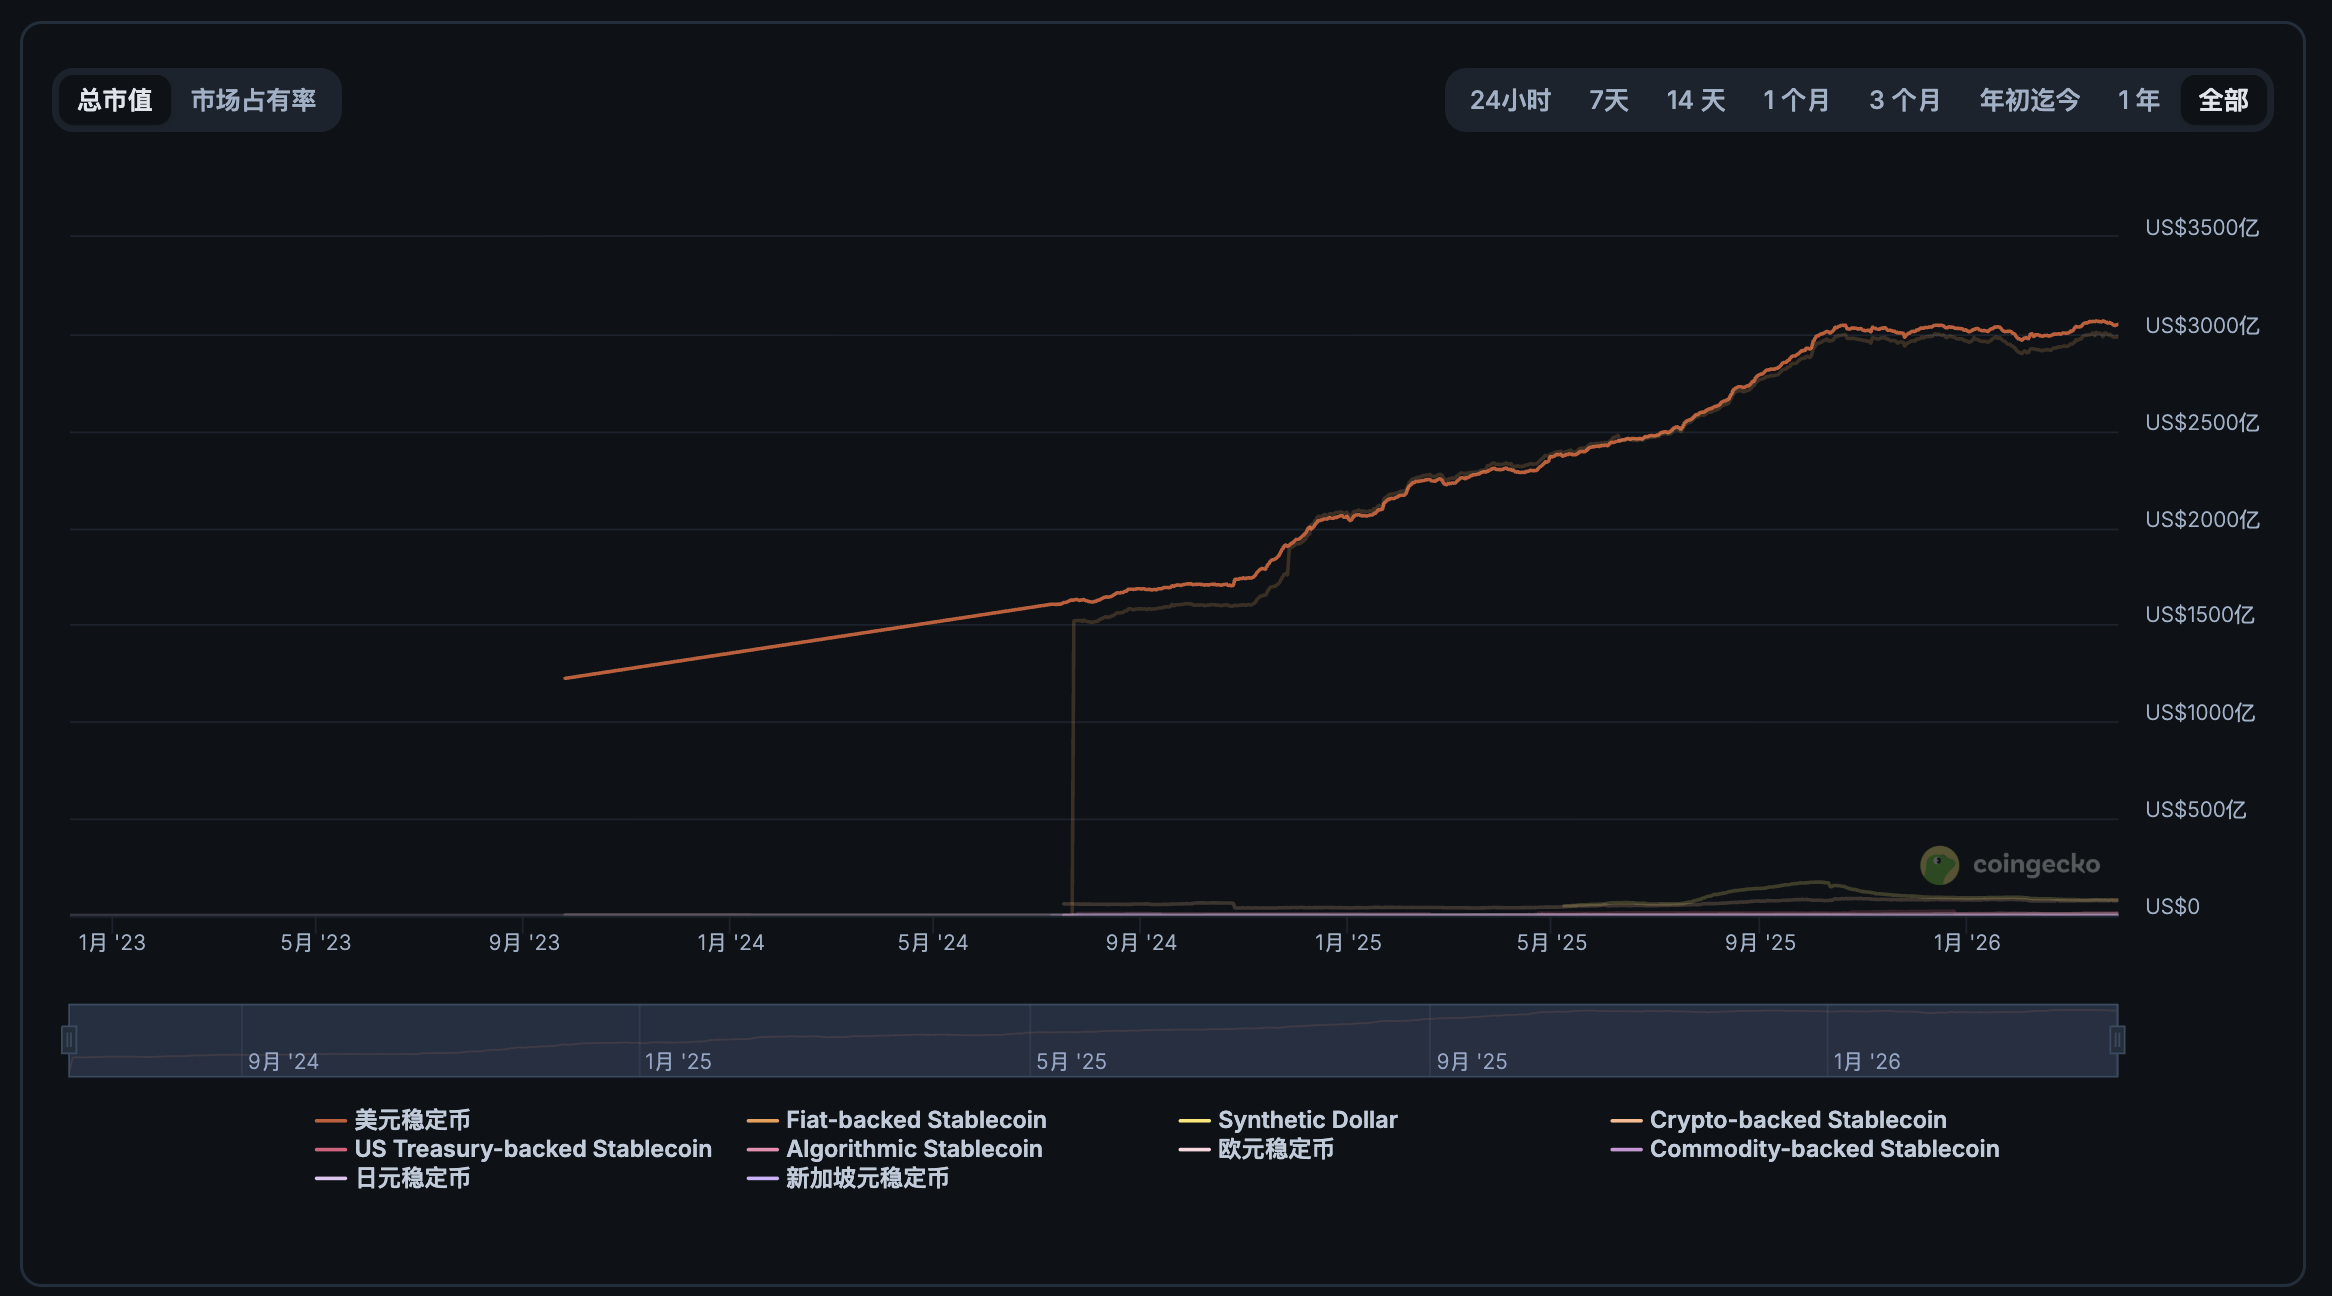Toggle the Algorithmic Stablecoin series
The image size is (2332, 1296).
pos(895,1149)
